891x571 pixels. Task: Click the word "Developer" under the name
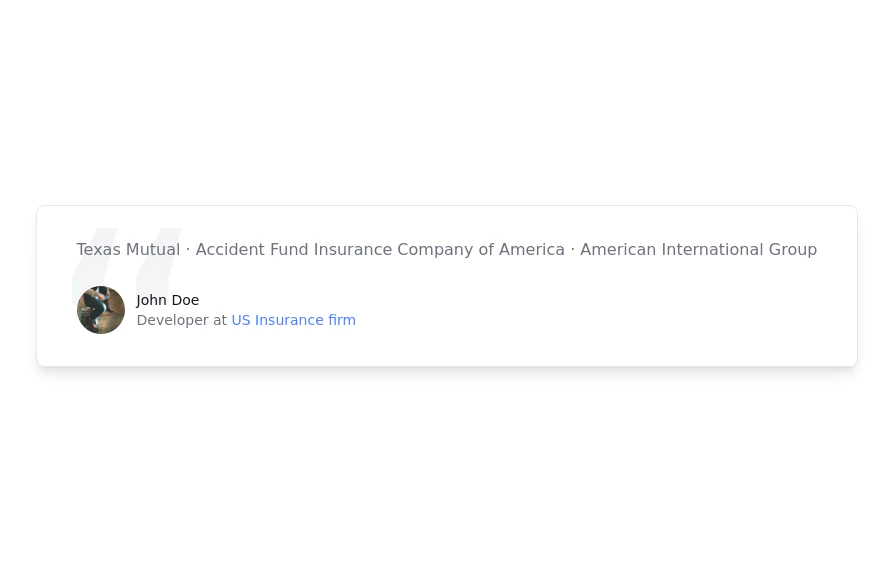172,320
